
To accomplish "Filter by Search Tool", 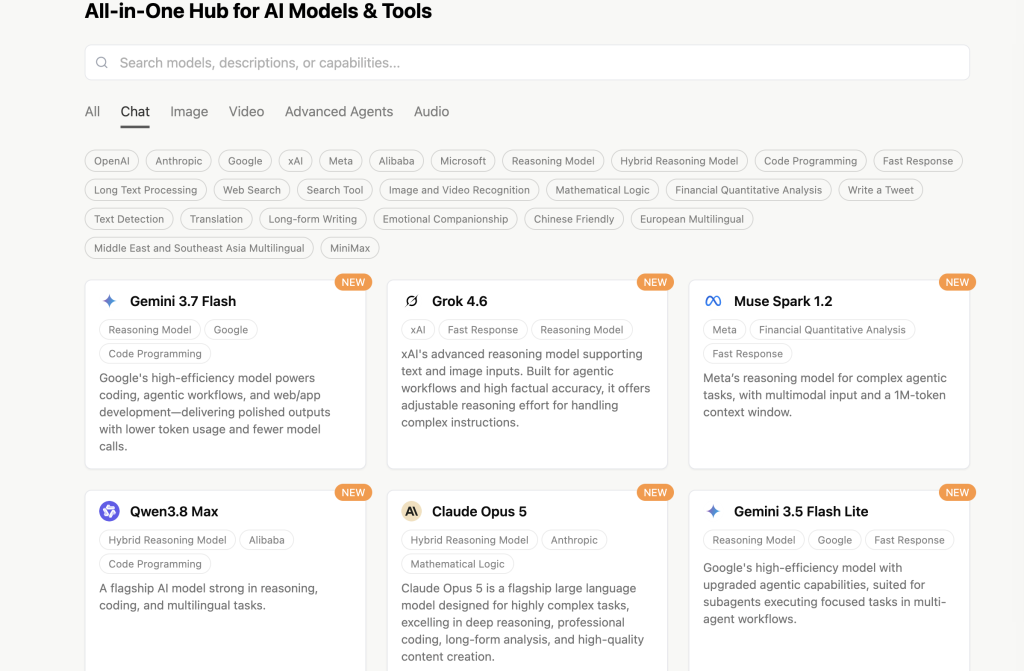I will tap(334, 190).
